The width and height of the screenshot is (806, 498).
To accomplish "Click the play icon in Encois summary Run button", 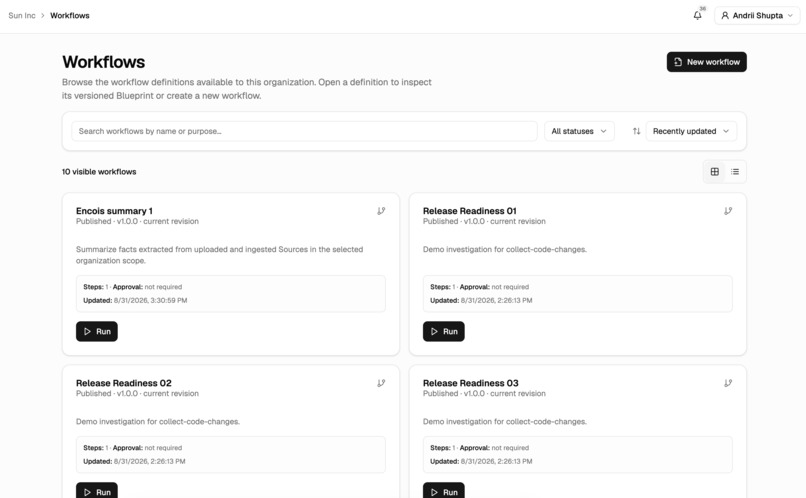I will (x=87, y=331).
